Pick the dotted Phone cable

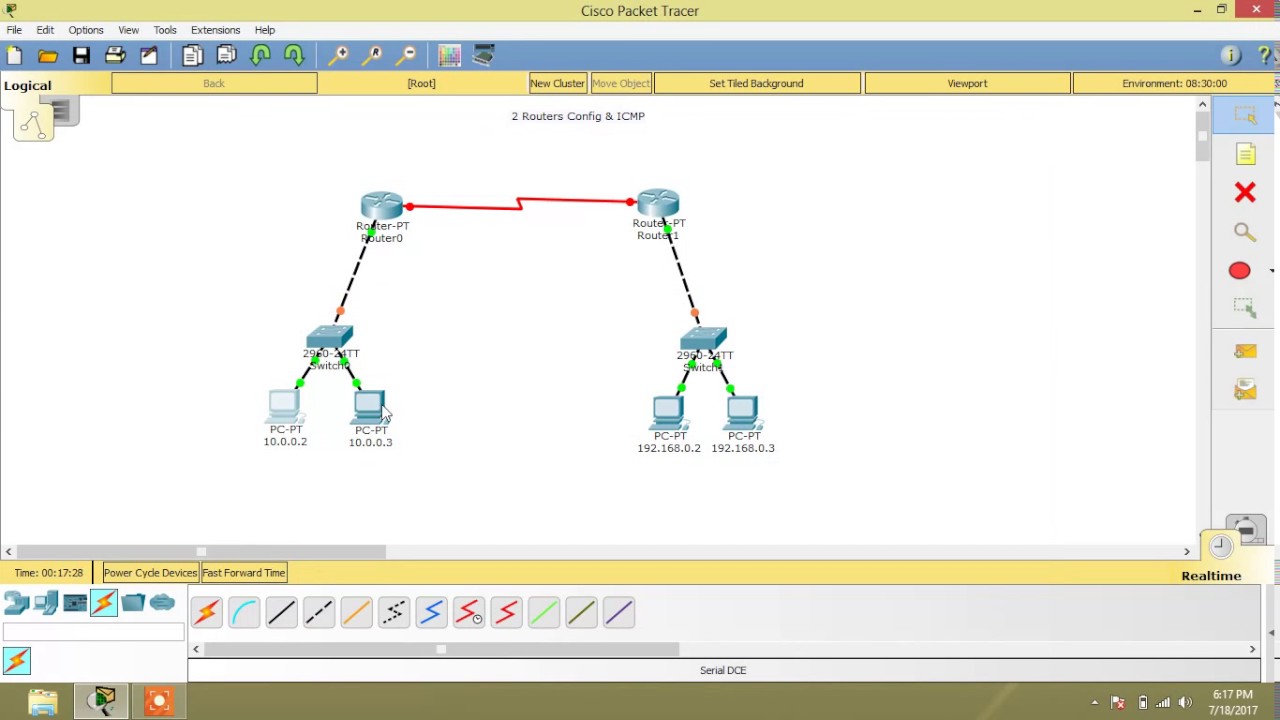(394, 612)
